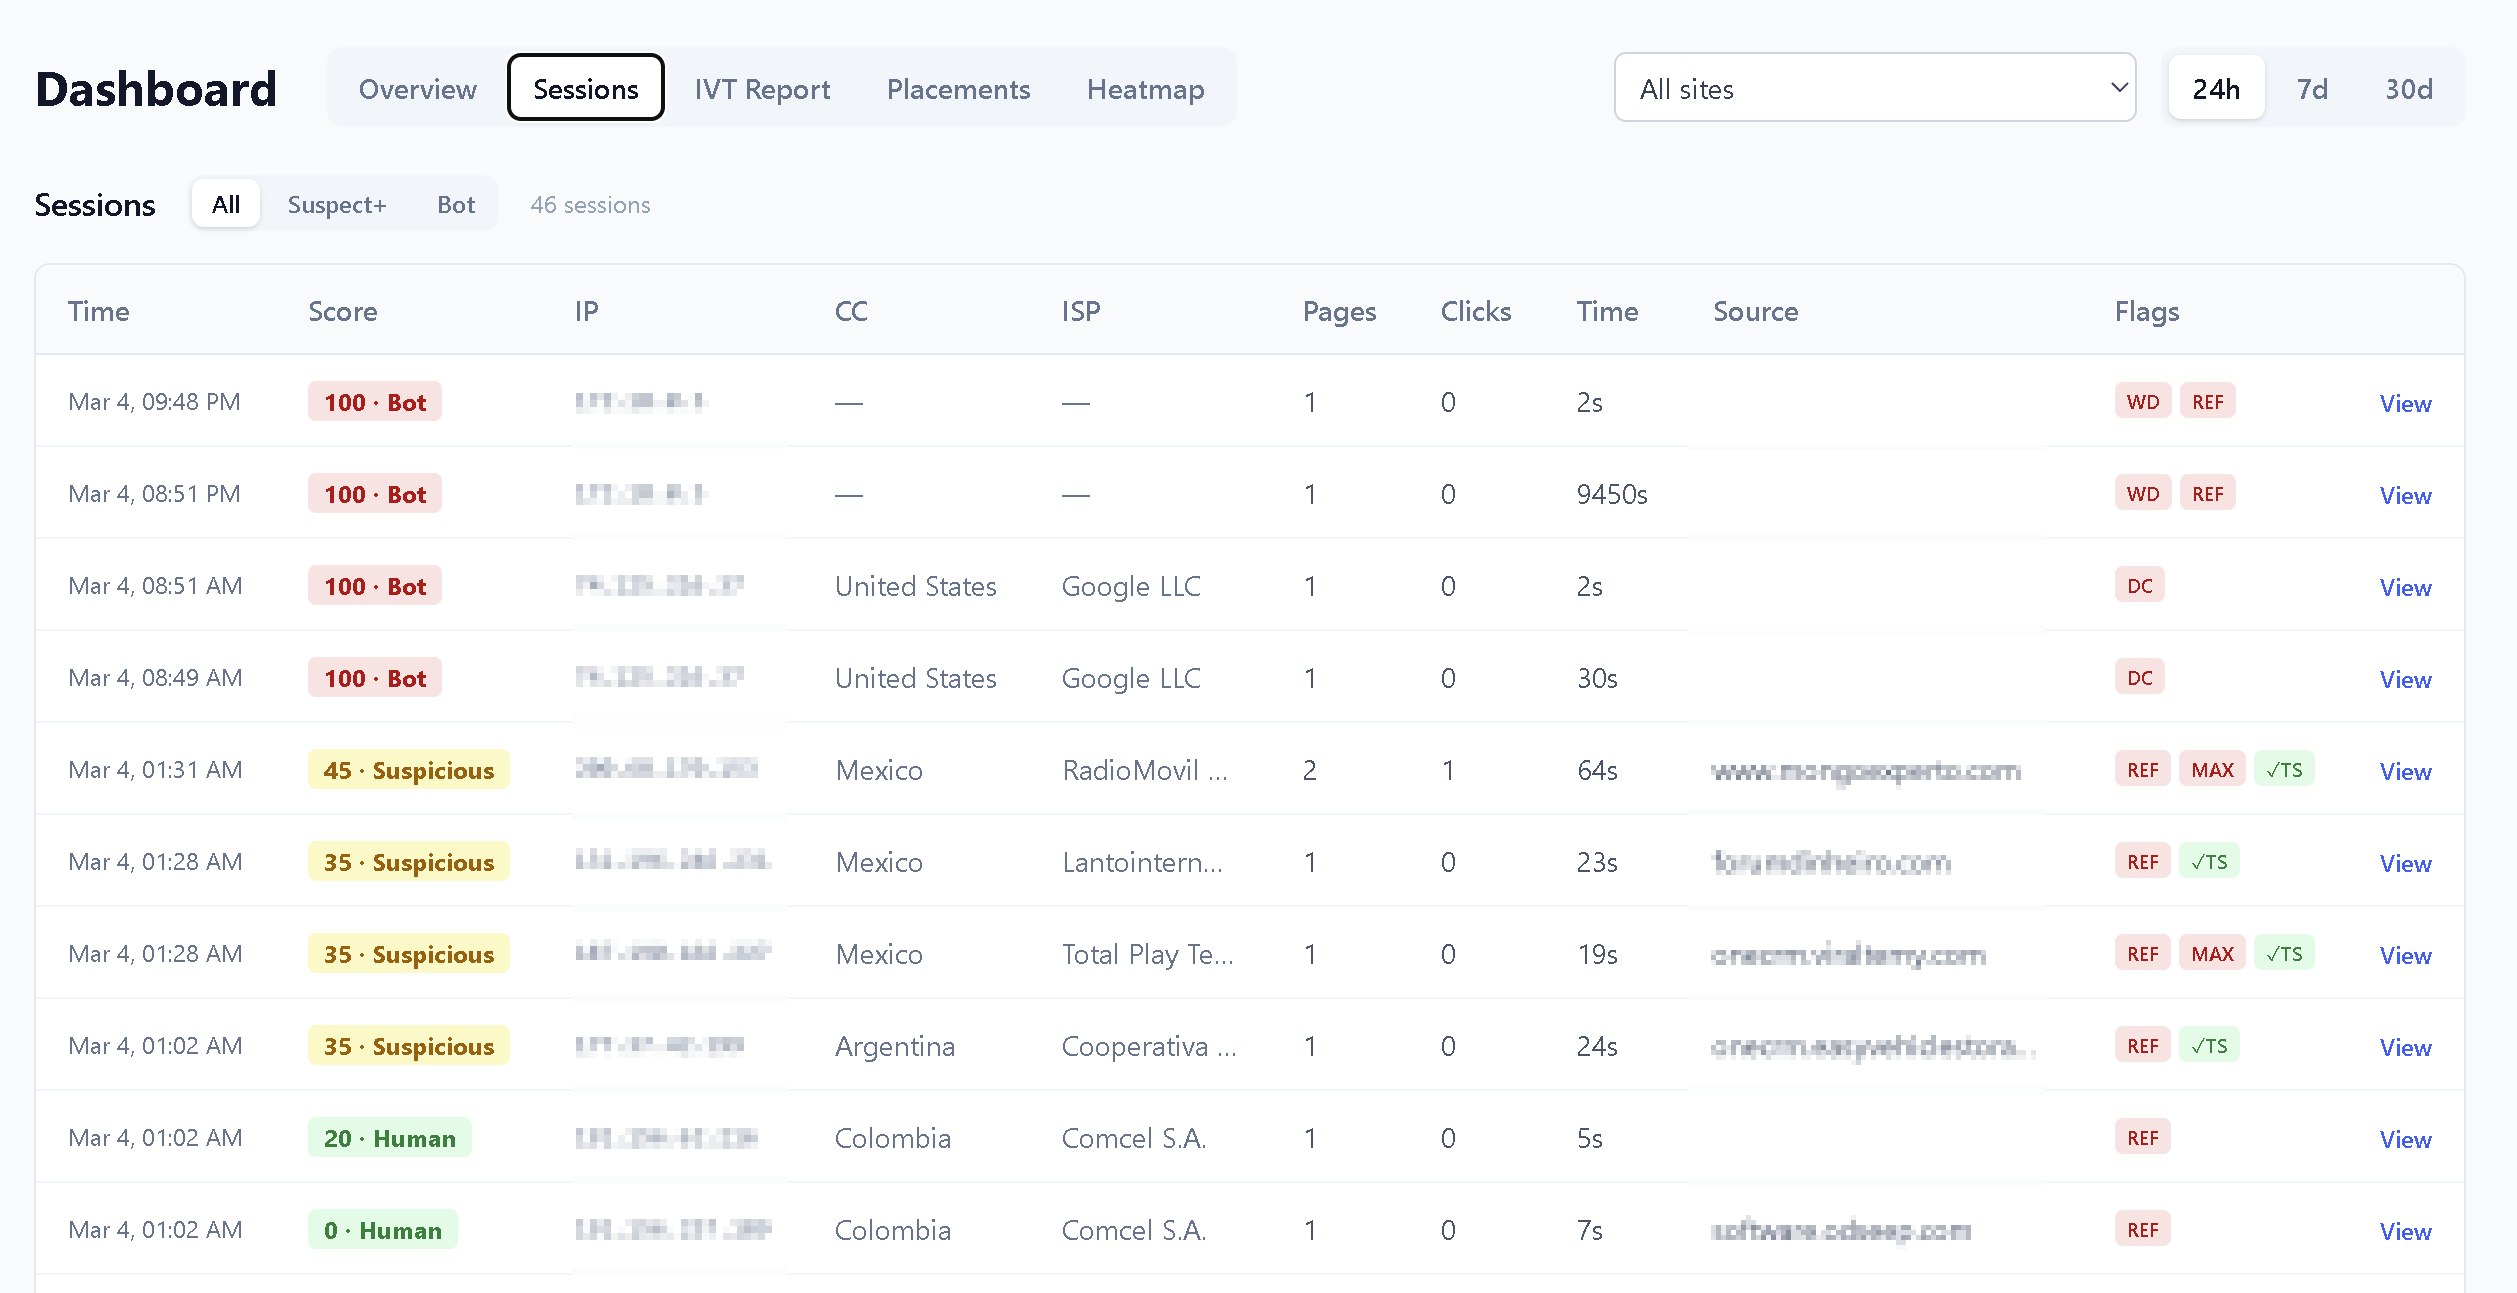Click the Cooperativa ISP cell
Viewport: 2517px width, 1293px height.
[x=1148, y=1046]
